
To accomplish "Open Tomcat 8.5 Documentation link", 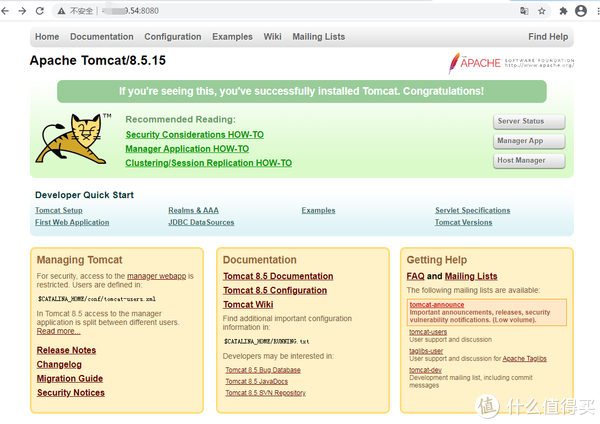I will click(278, 276).
